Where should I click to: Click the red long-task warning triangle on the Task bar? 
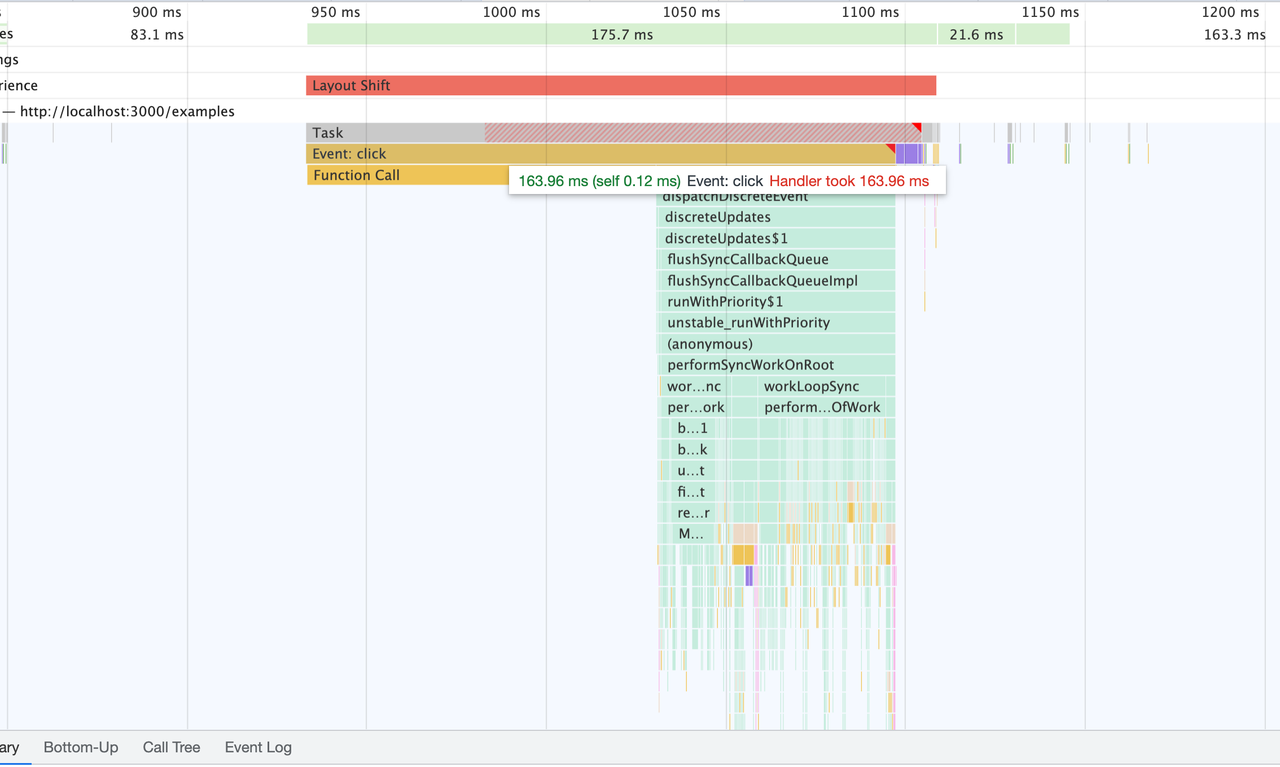916,128
